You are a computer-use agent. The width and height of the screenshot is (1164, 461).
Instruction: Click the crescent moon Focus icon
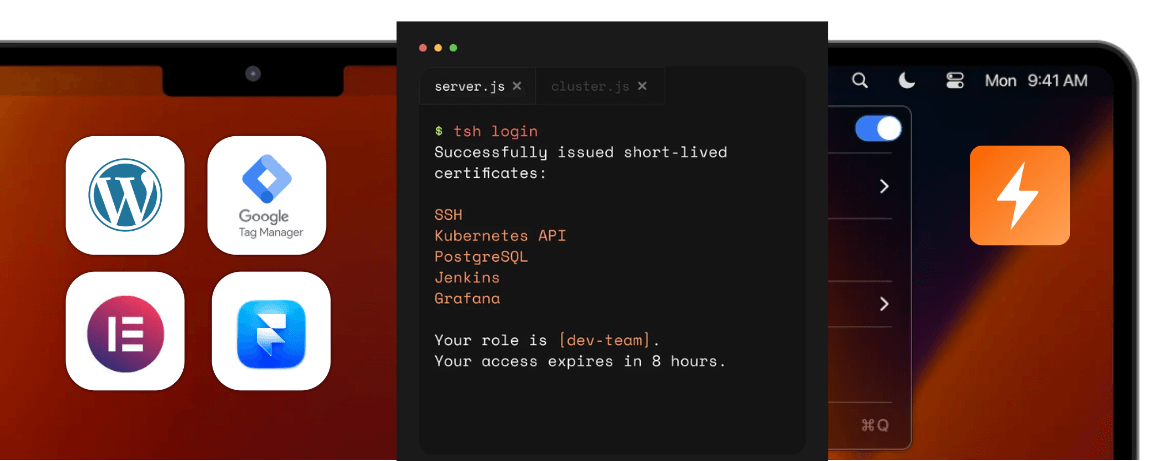pyautogui.click(x=907, y=81)
